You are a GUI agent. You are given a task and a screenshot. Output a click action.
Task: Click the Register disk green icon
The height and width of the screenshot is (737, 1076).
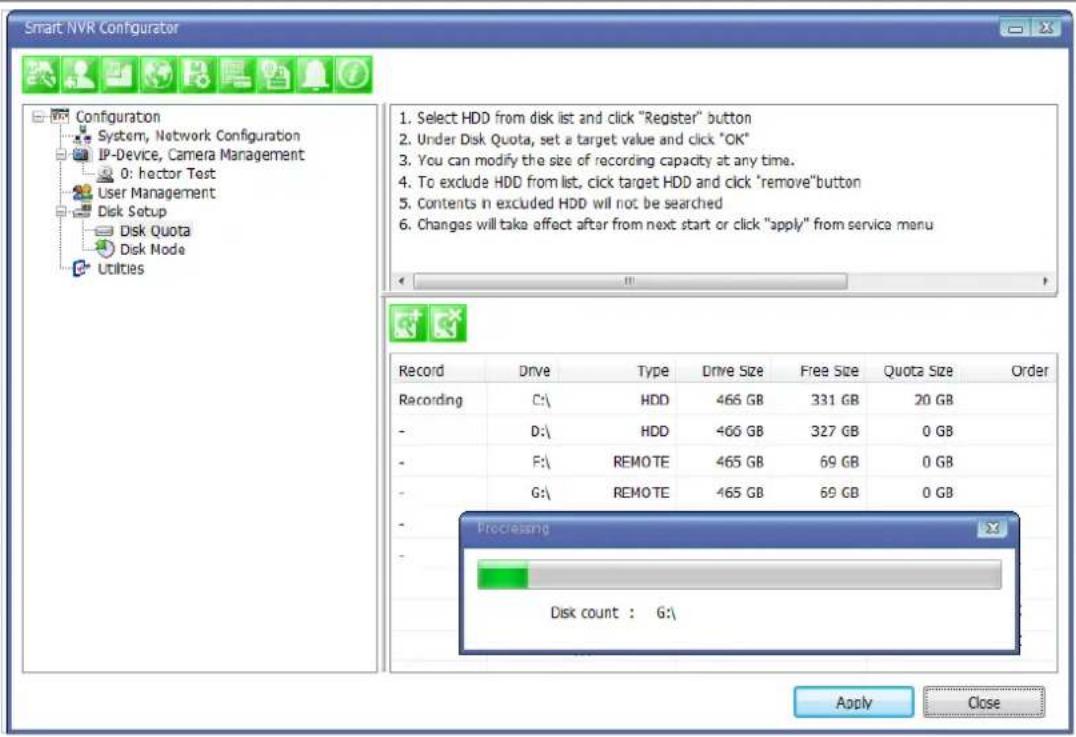[x=408, y=323]
